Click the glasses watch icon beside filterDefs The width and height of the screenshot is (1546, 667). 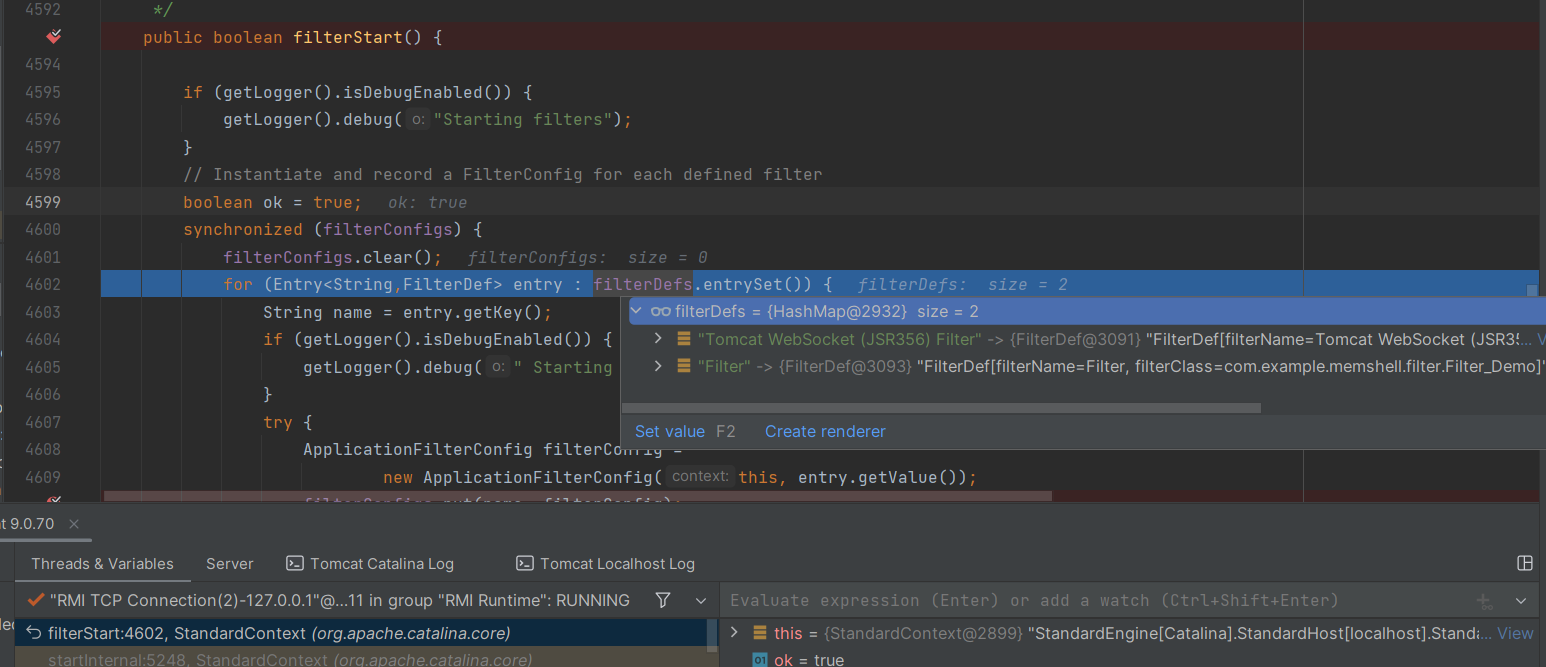tap(660, 311)
